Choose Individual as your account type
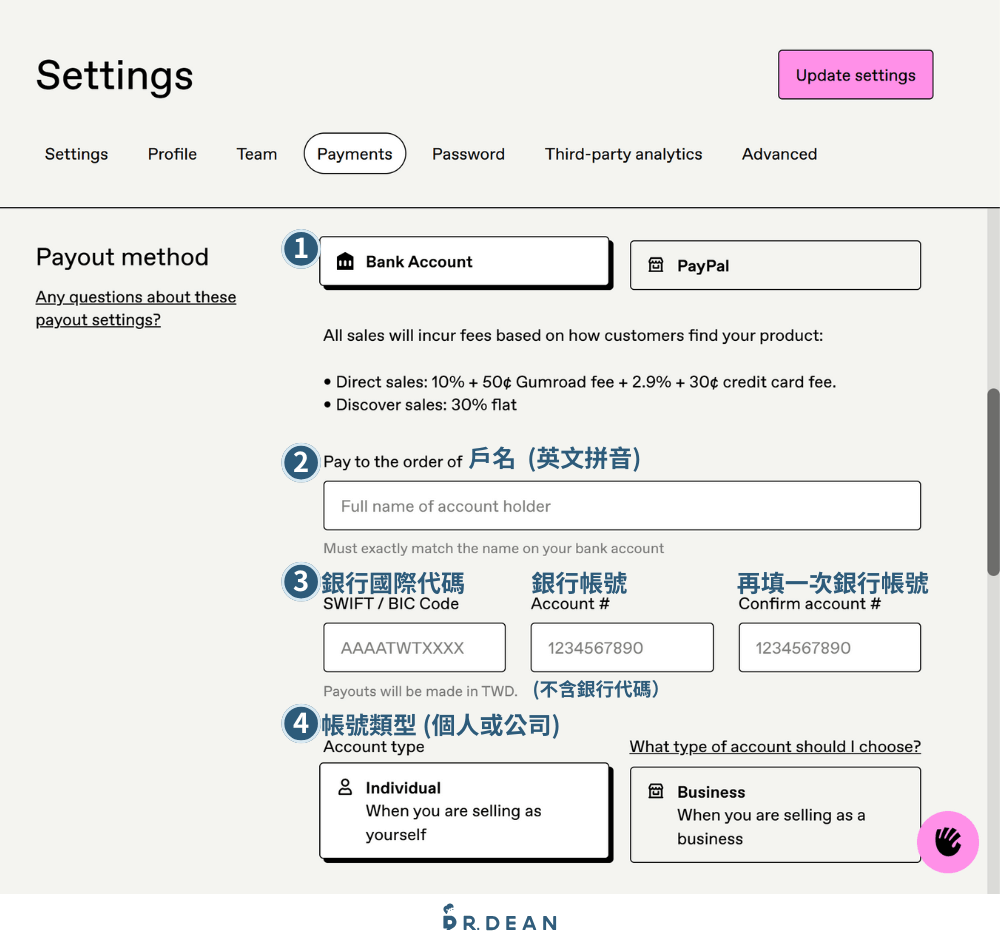This screenshot has width=1000, height=940. (465, 811)
